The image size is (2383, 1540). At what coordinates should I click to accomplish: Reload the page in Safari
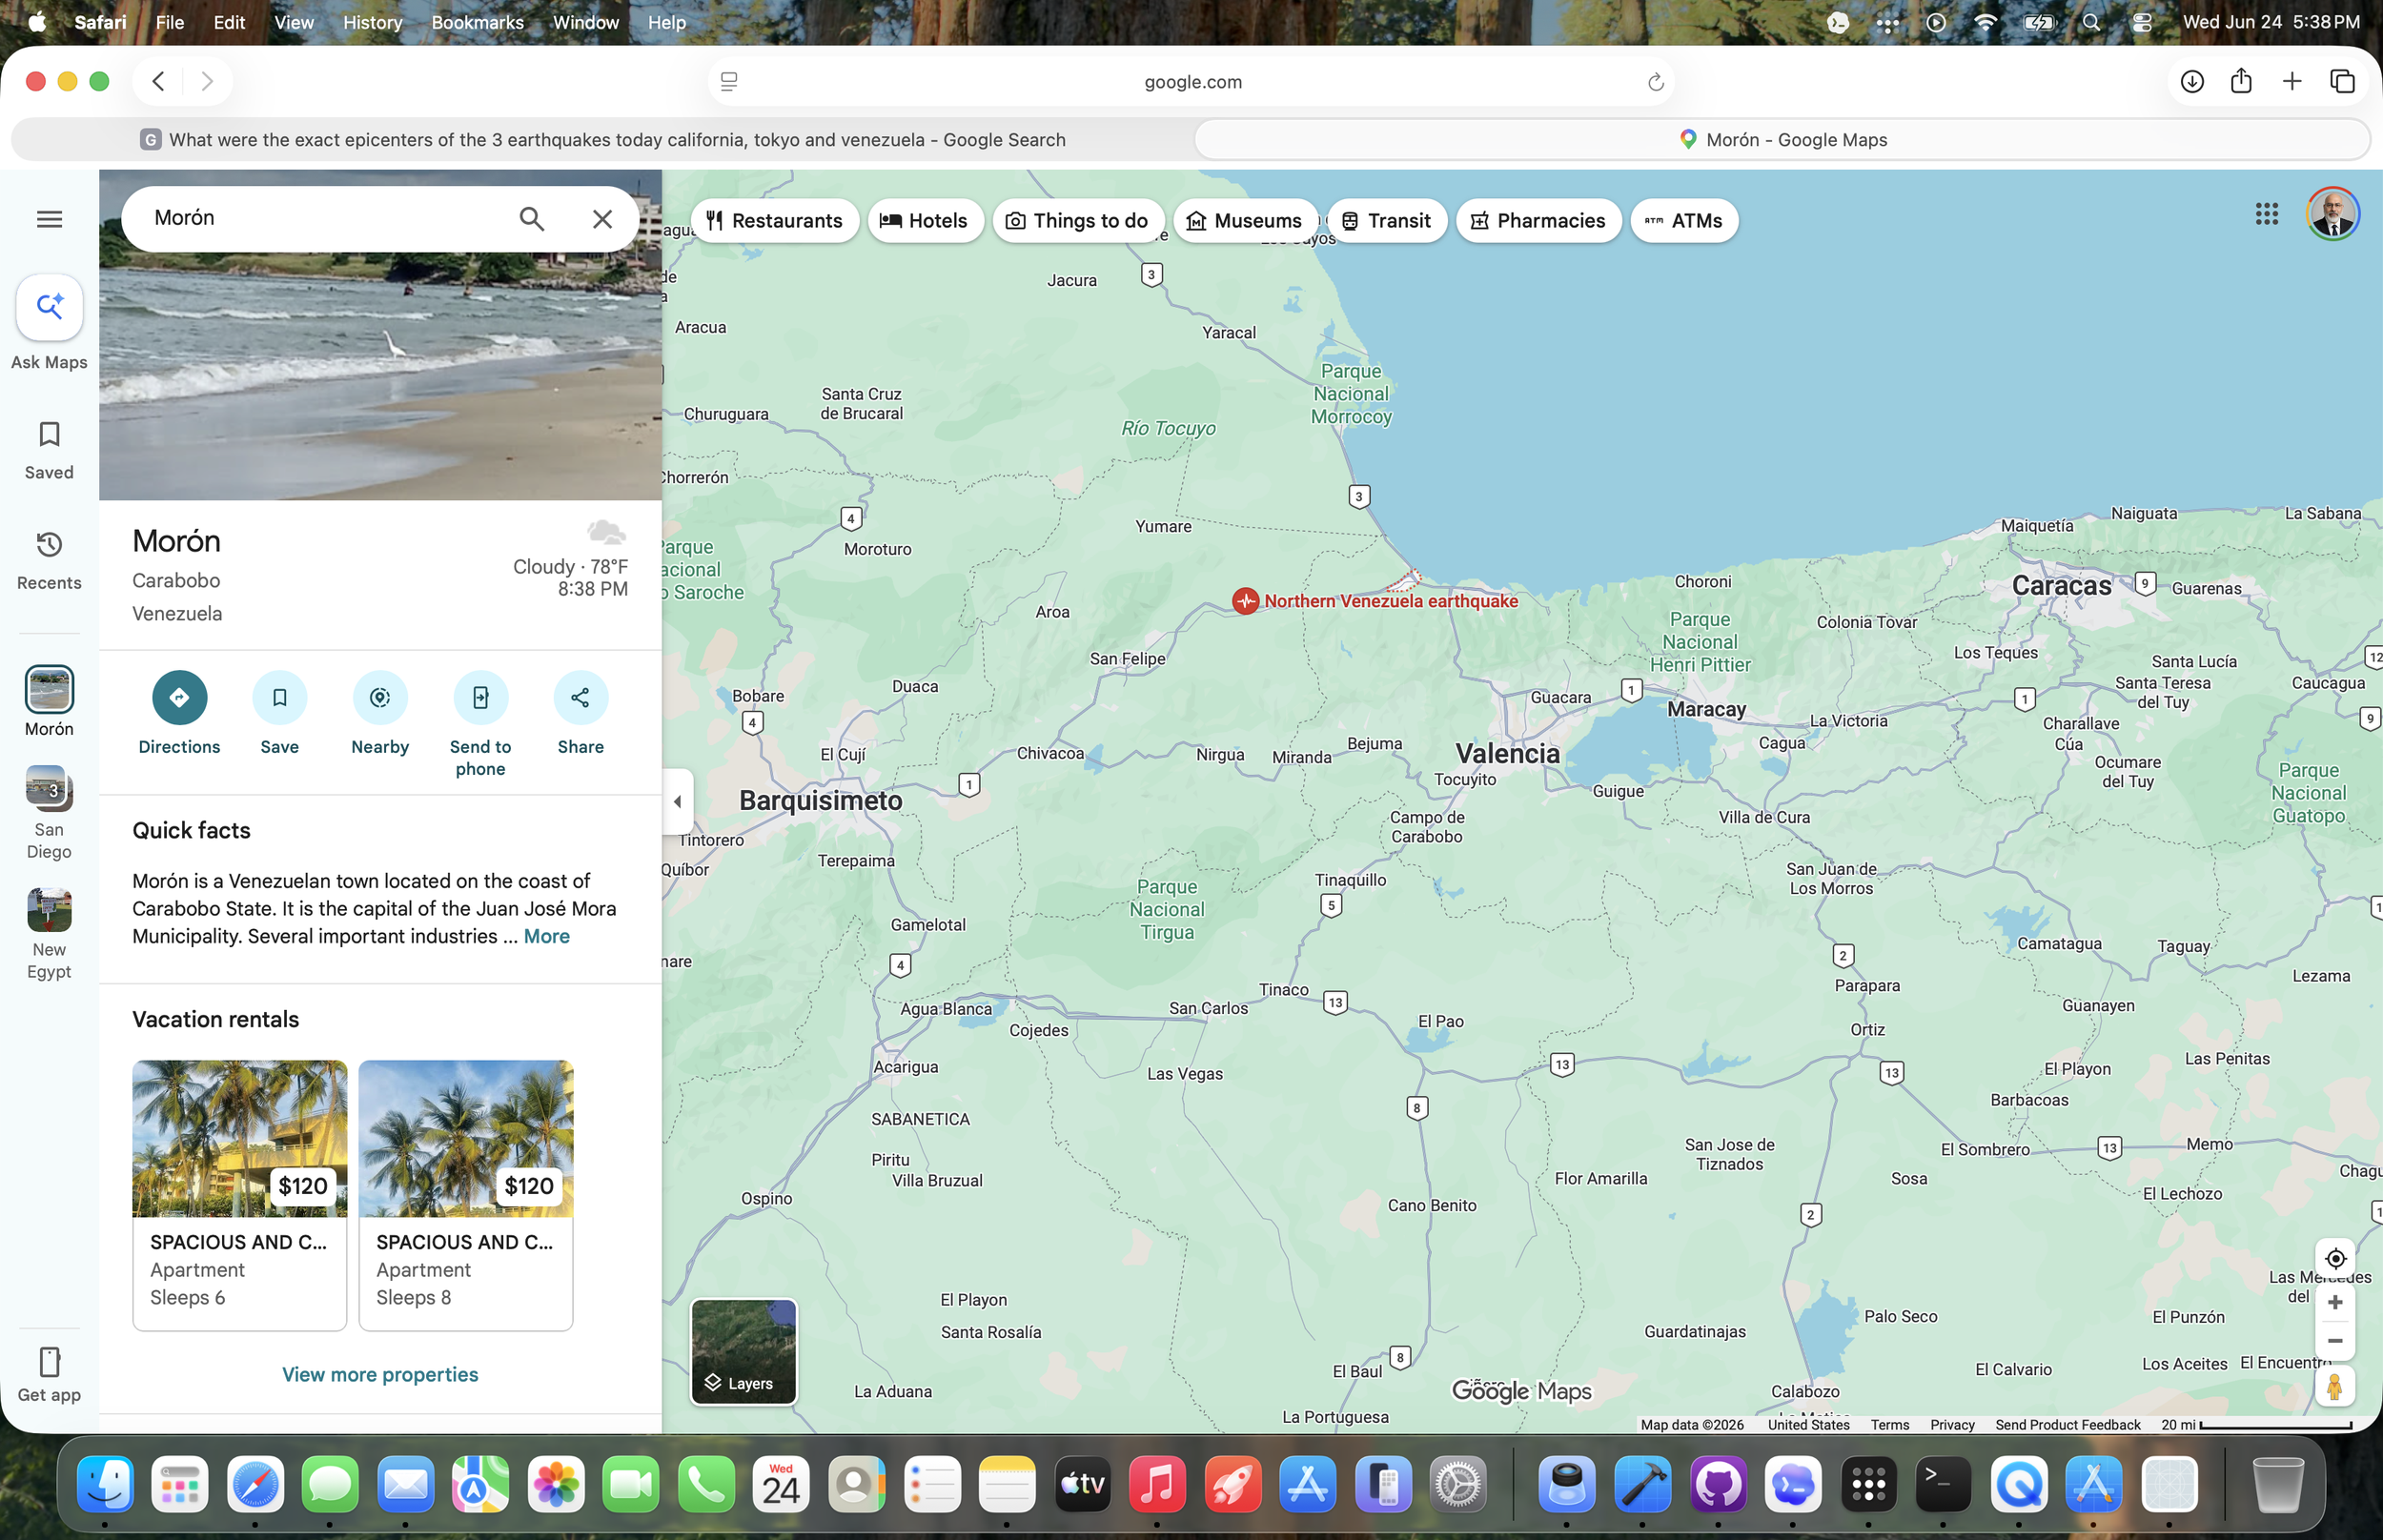point(1655,82)
